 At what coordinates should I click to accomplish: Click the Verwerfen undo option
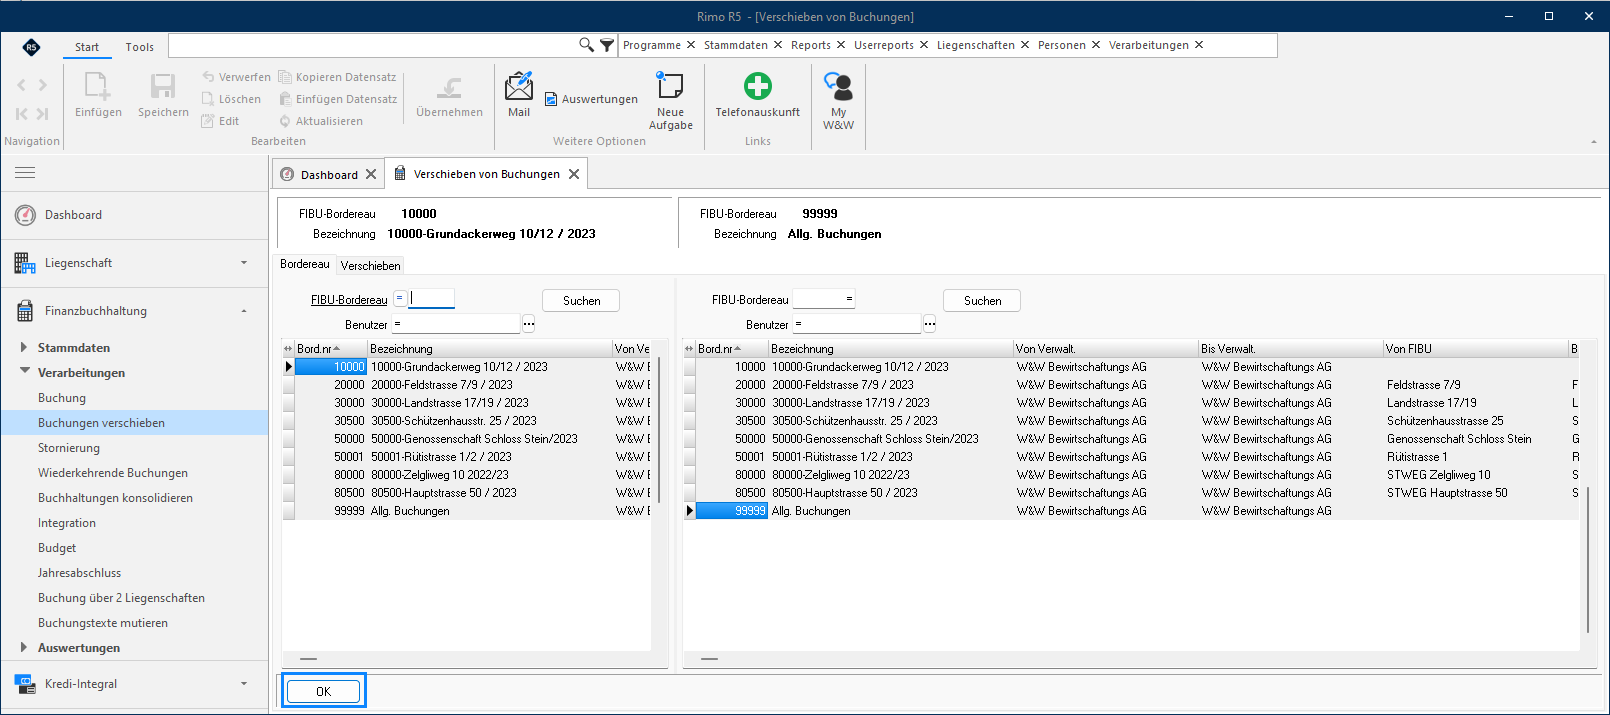pyautogui.click(x=236, y=77)
